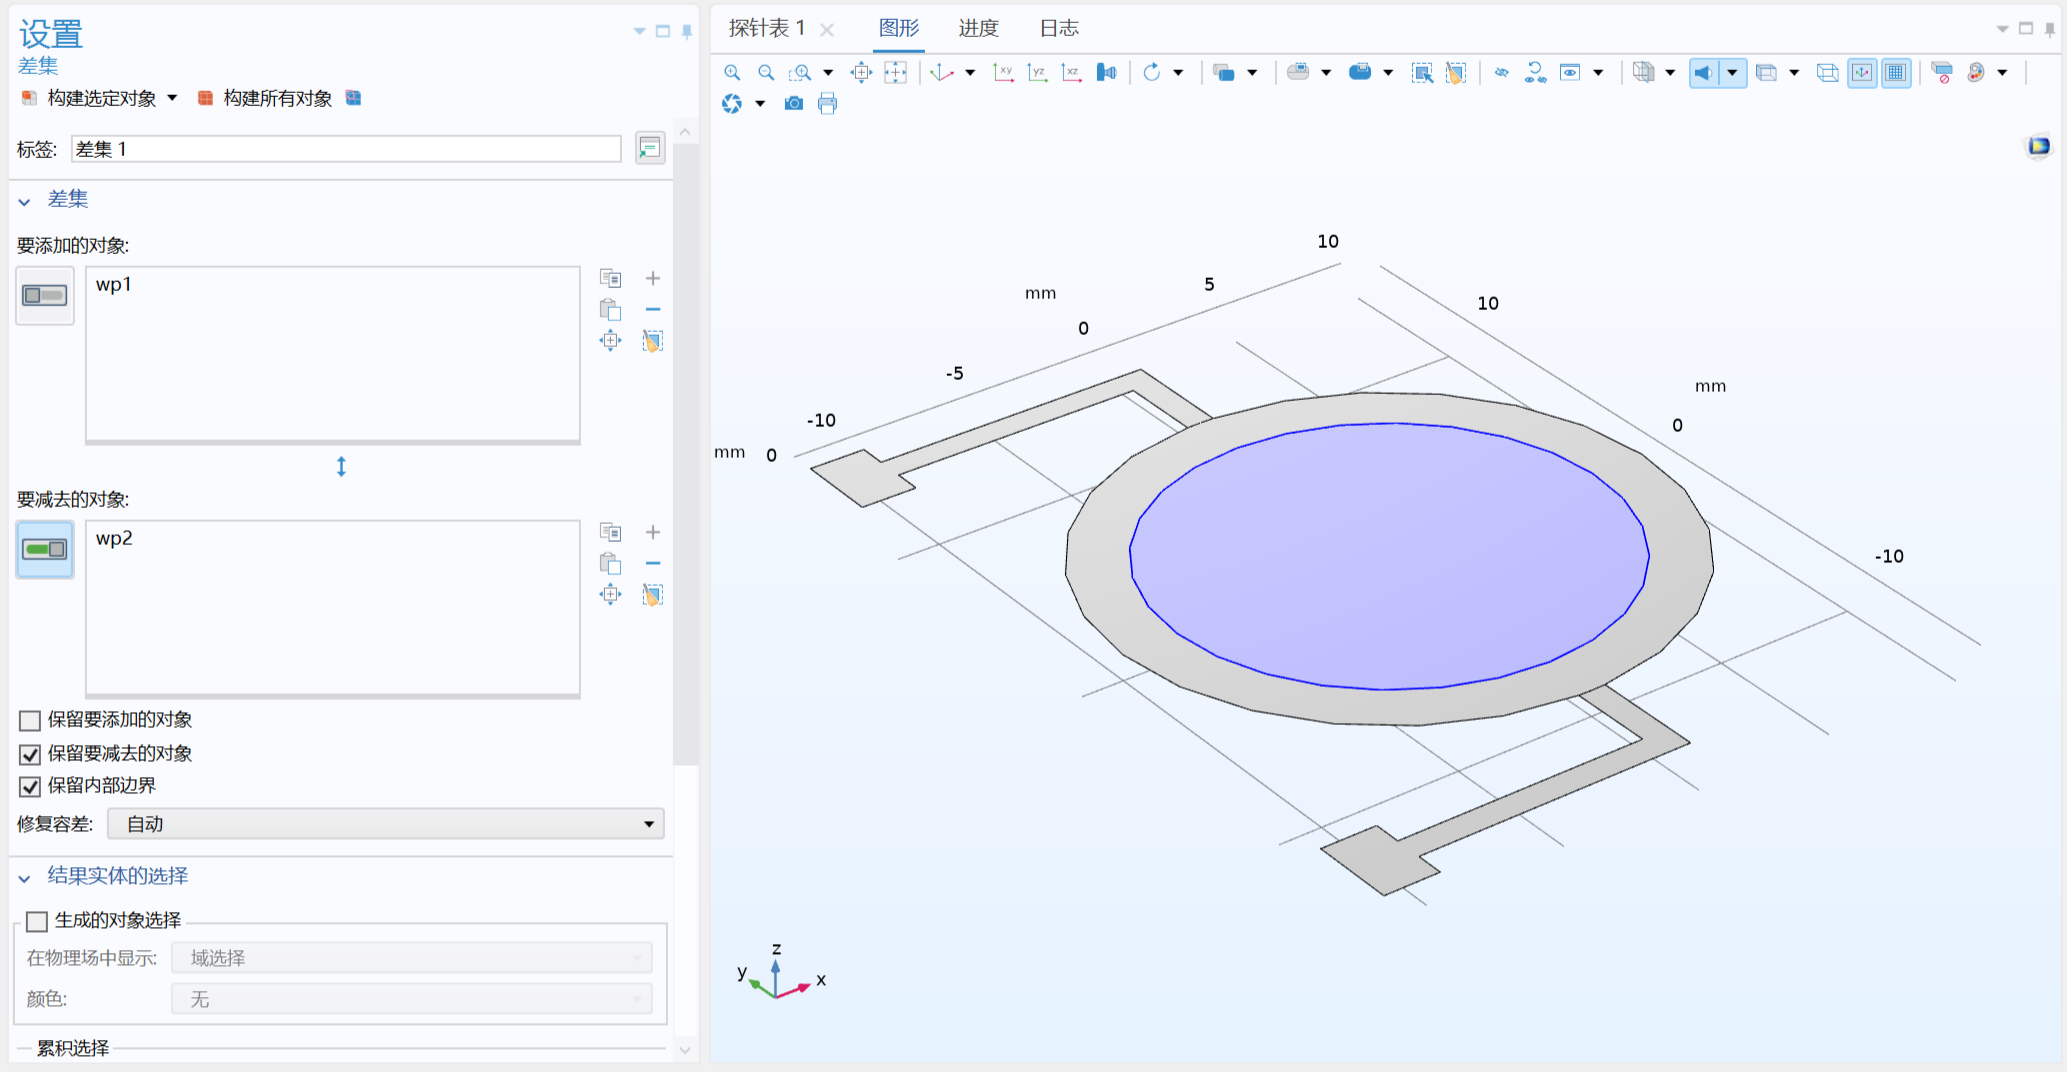Toggle activation switch for objects to subtract
This screenshot has height=1072, width=2067.
(x=45, y=549)
